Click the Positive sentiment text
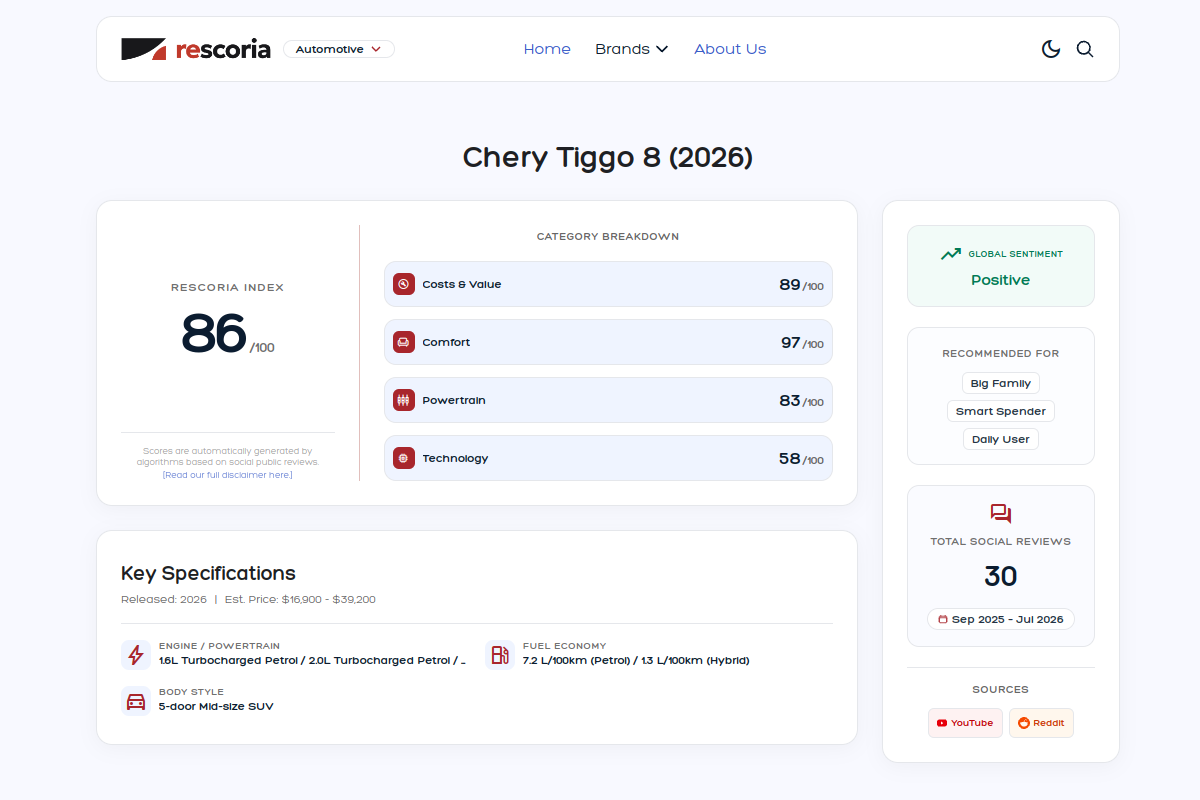The image size is (1200, 800). [1001, 280]
